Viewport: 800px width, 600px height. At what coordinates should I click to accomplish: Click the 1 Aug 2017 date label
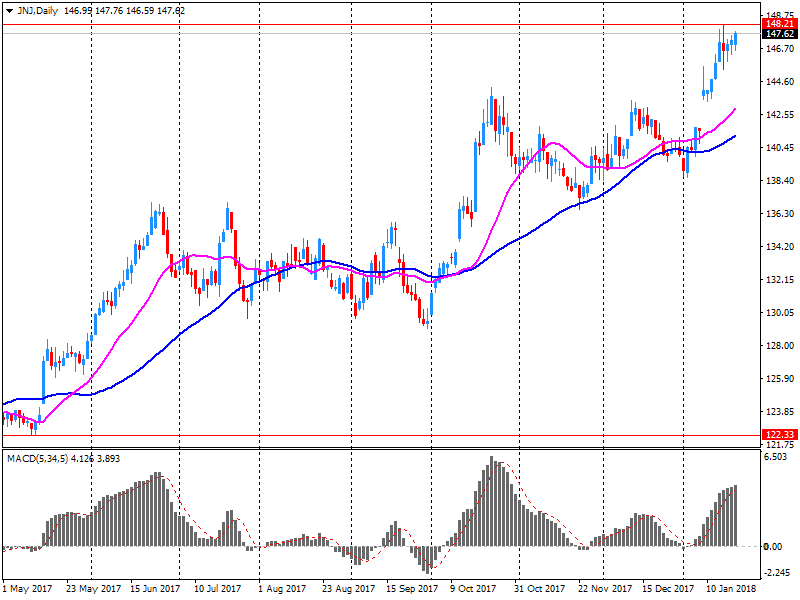click(x=285, y=589)
